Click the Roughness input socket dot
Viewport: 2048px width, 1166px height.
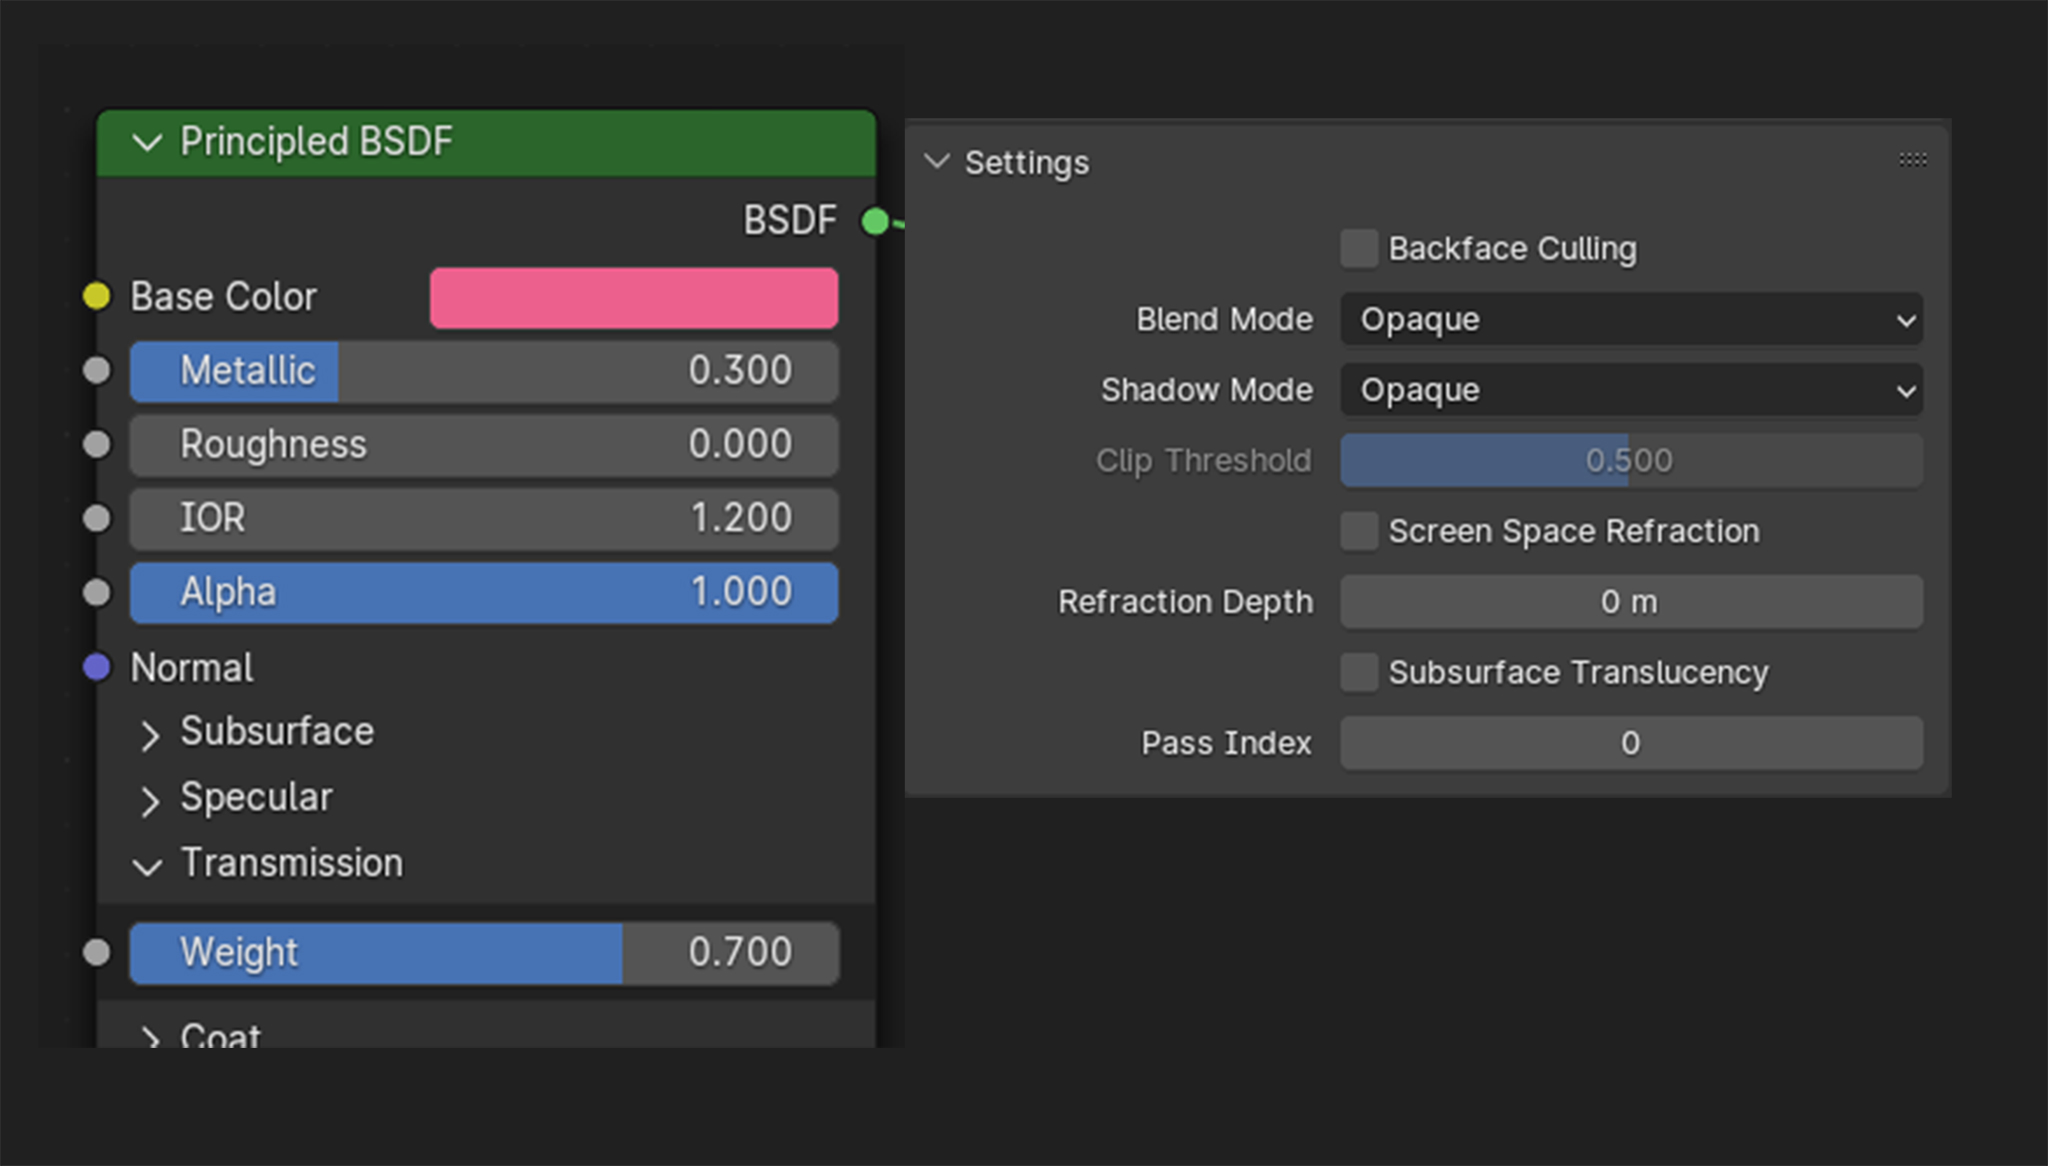pos(97,444)
